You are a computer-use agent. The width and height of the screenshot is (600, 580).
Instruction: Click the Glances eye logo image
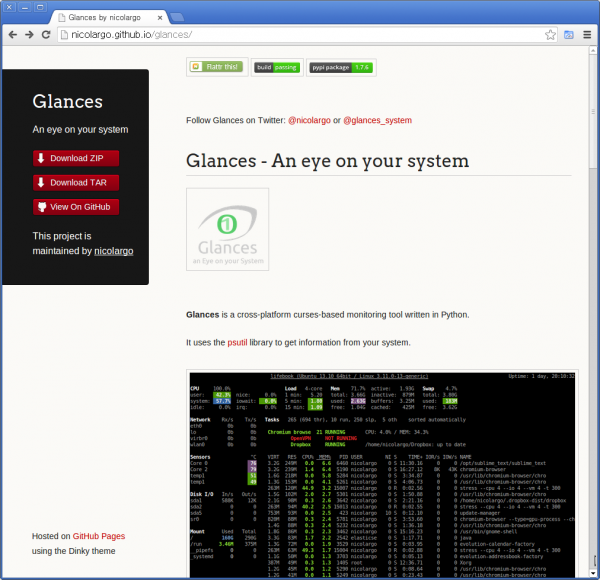point(227,230)
